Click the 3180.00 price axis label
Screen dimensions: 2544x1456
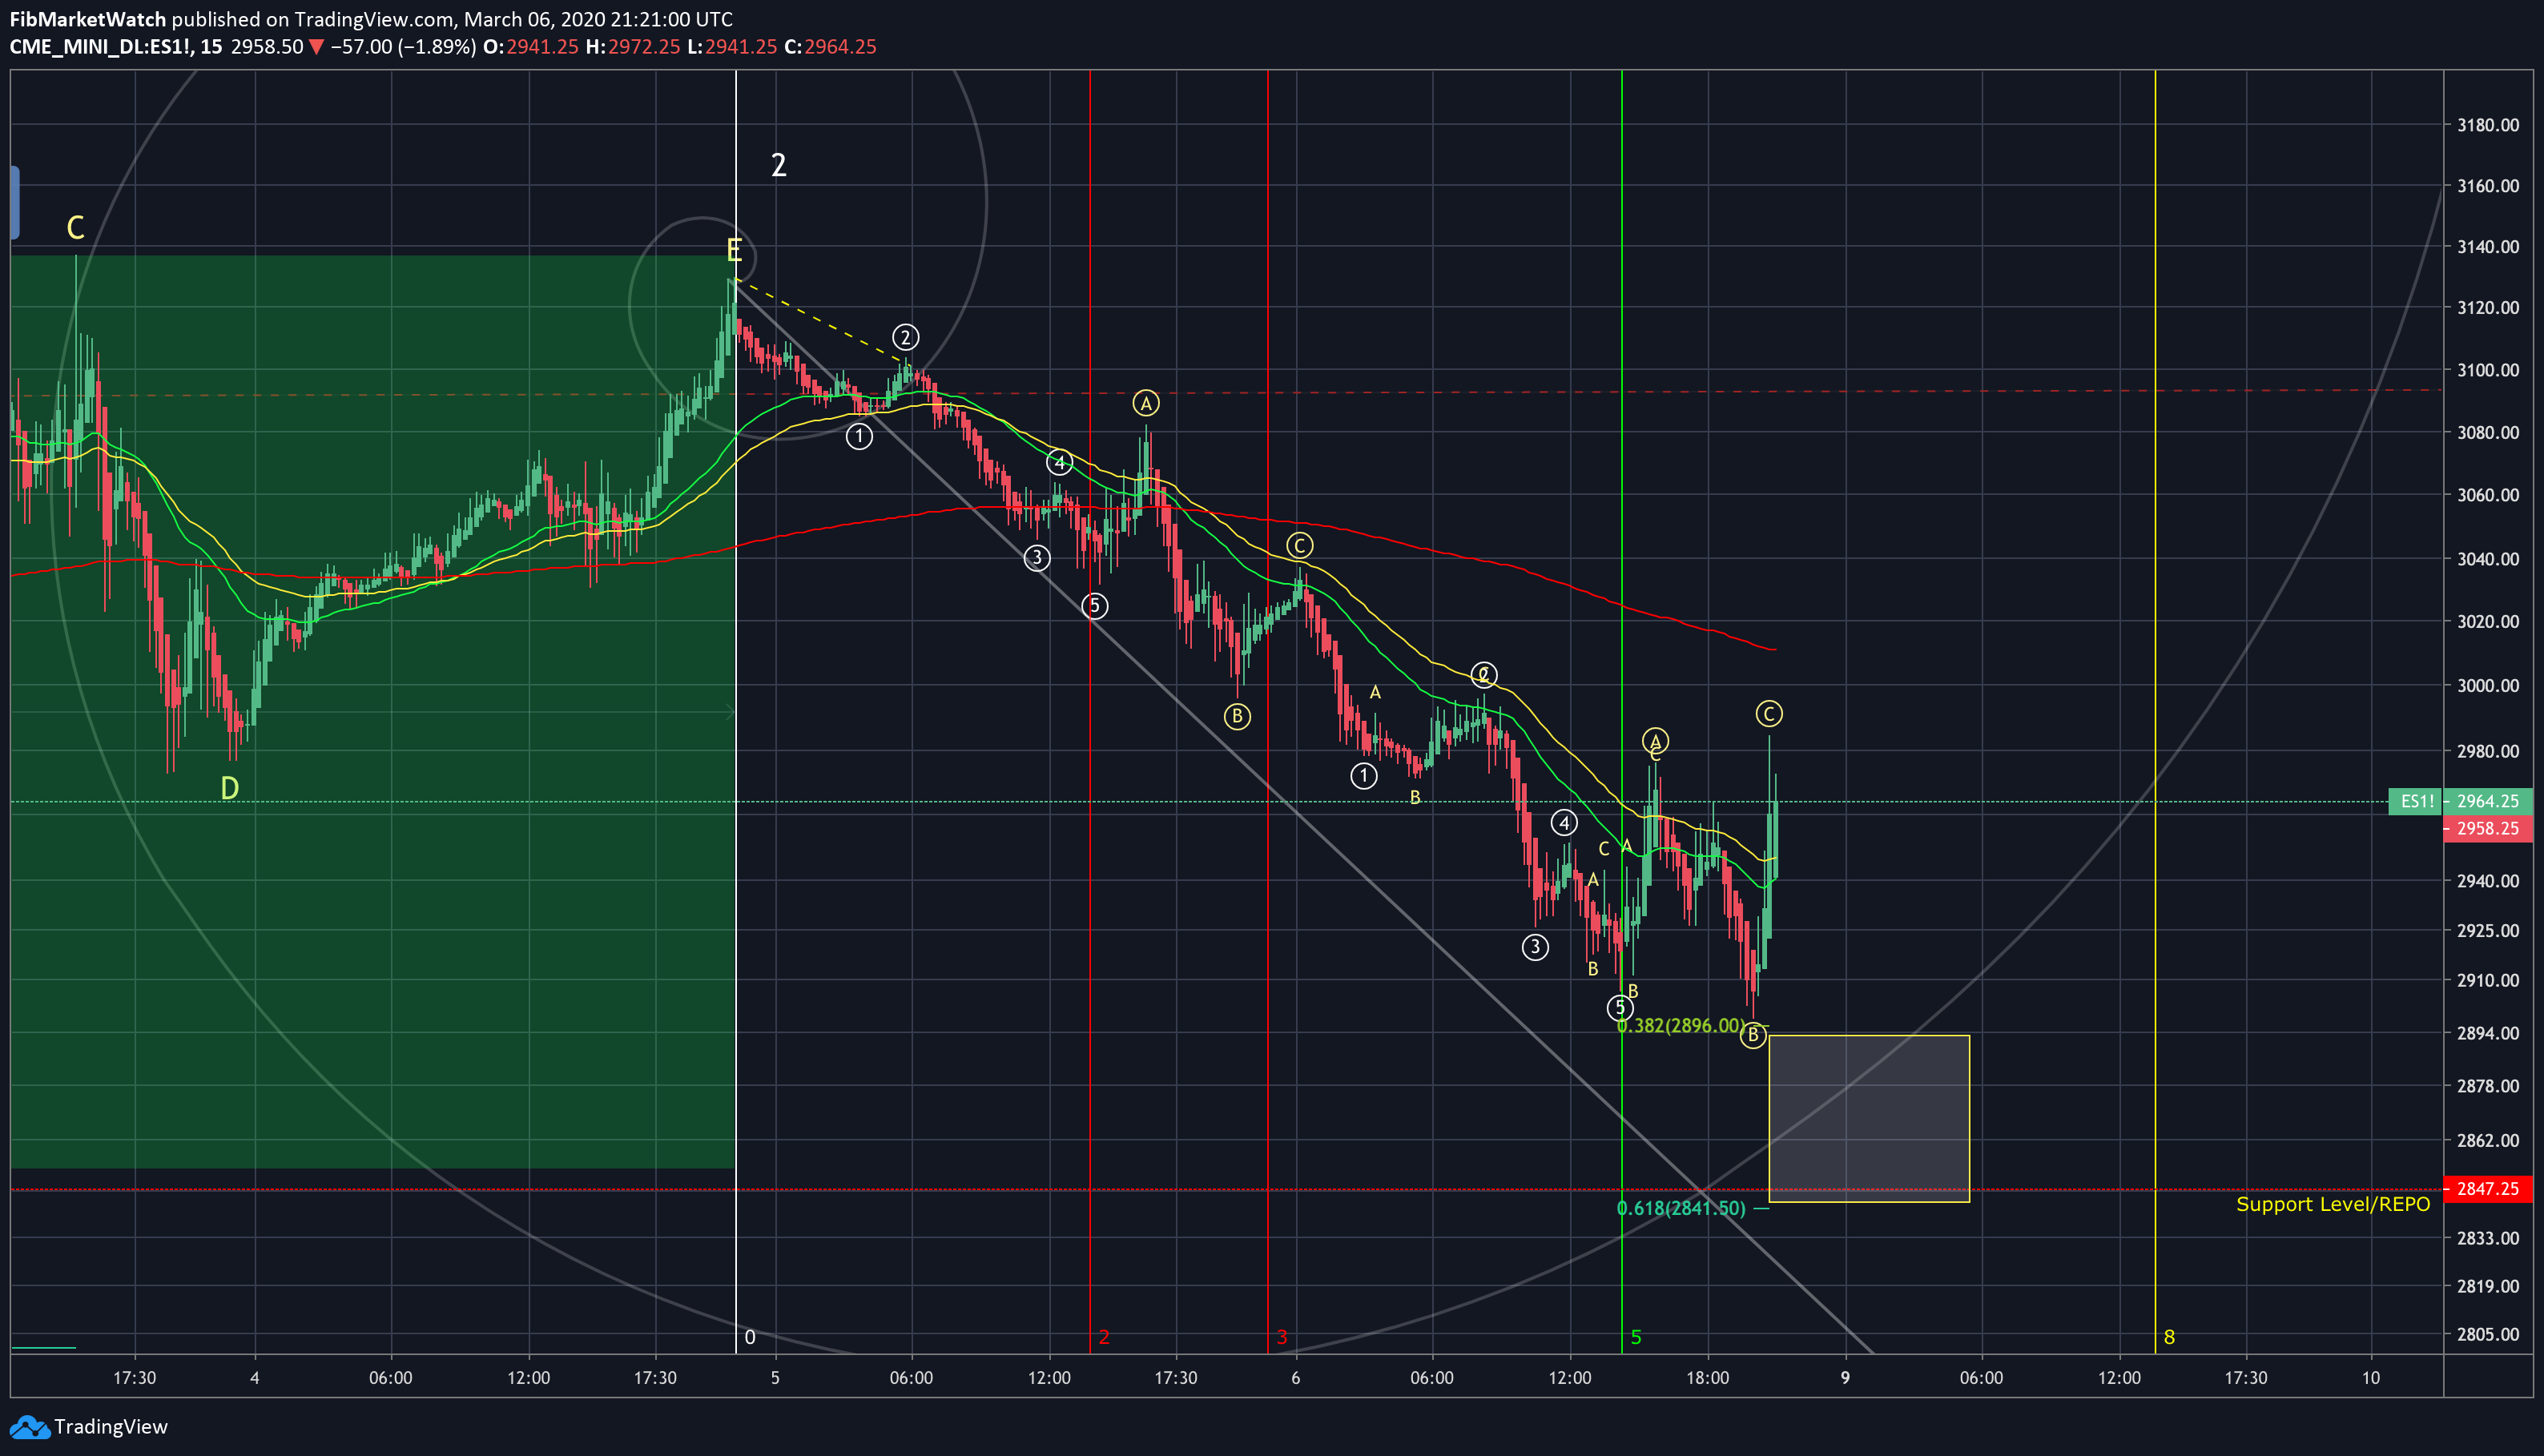[x=2488, y=125]
